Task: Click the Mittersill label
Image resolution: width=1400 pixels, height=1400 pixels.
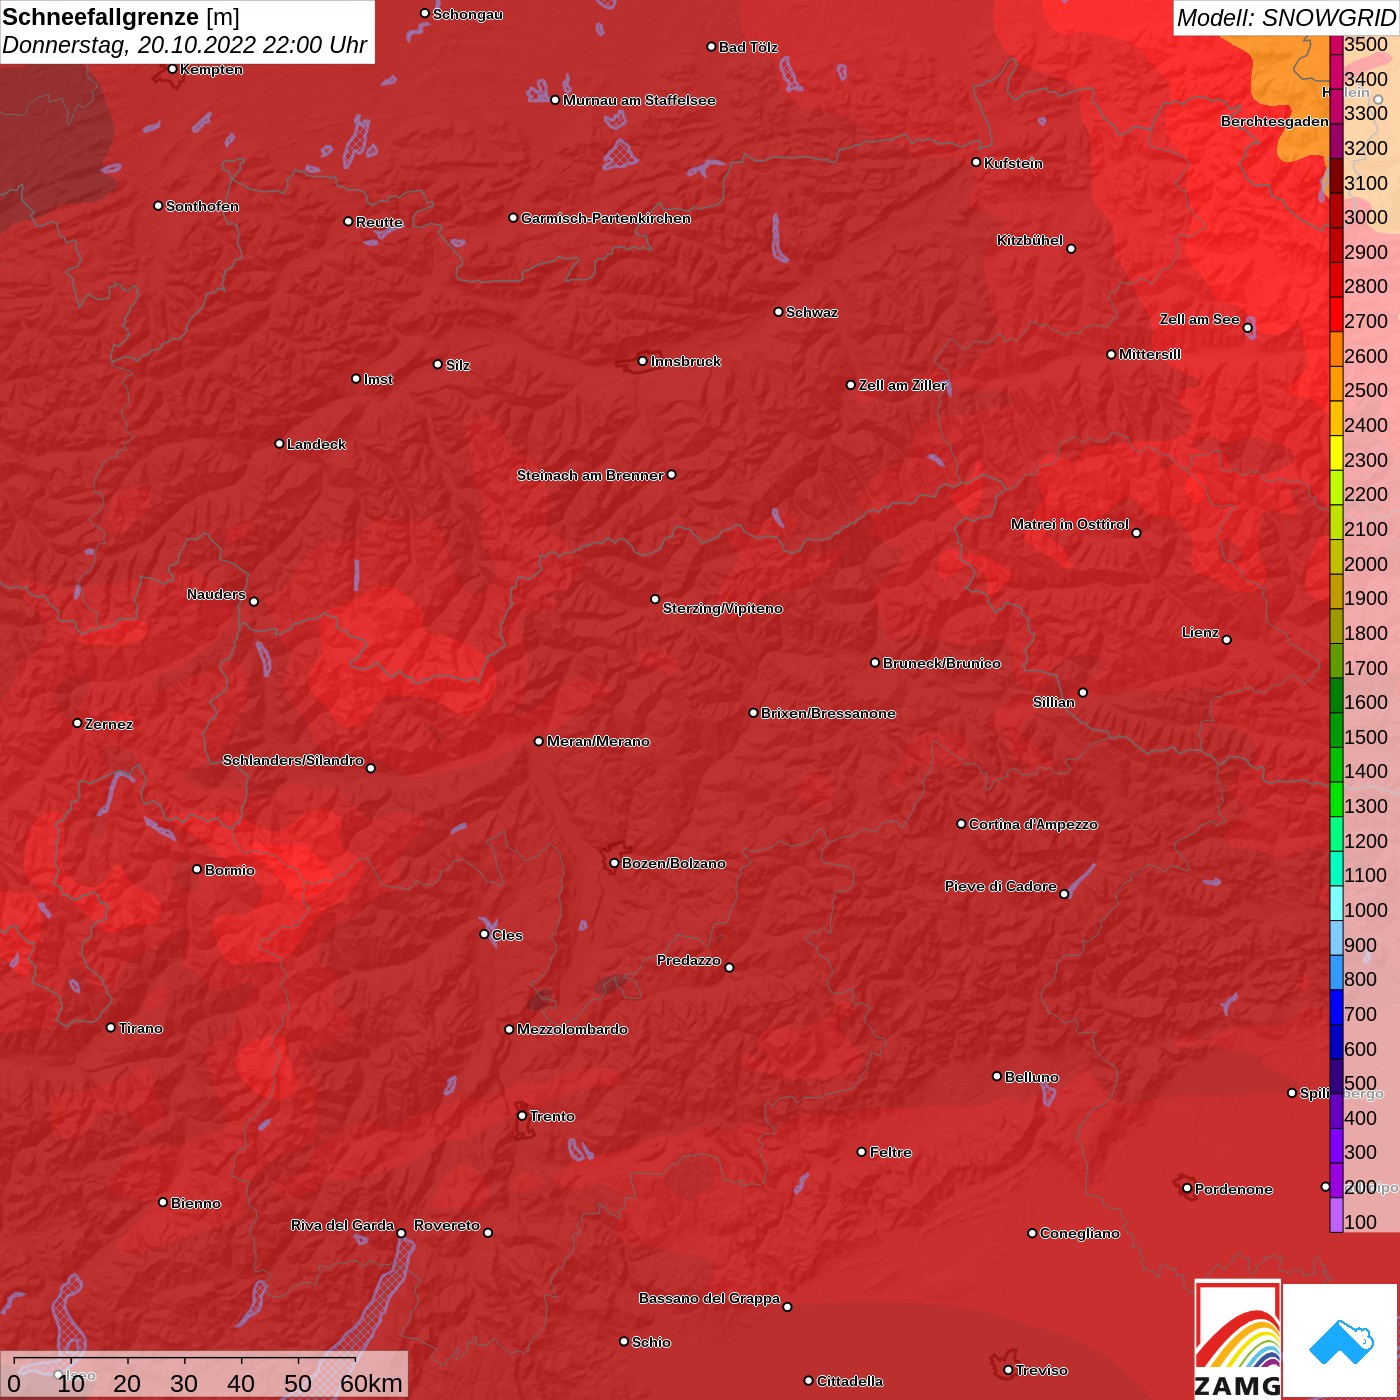Action: 1150,354
